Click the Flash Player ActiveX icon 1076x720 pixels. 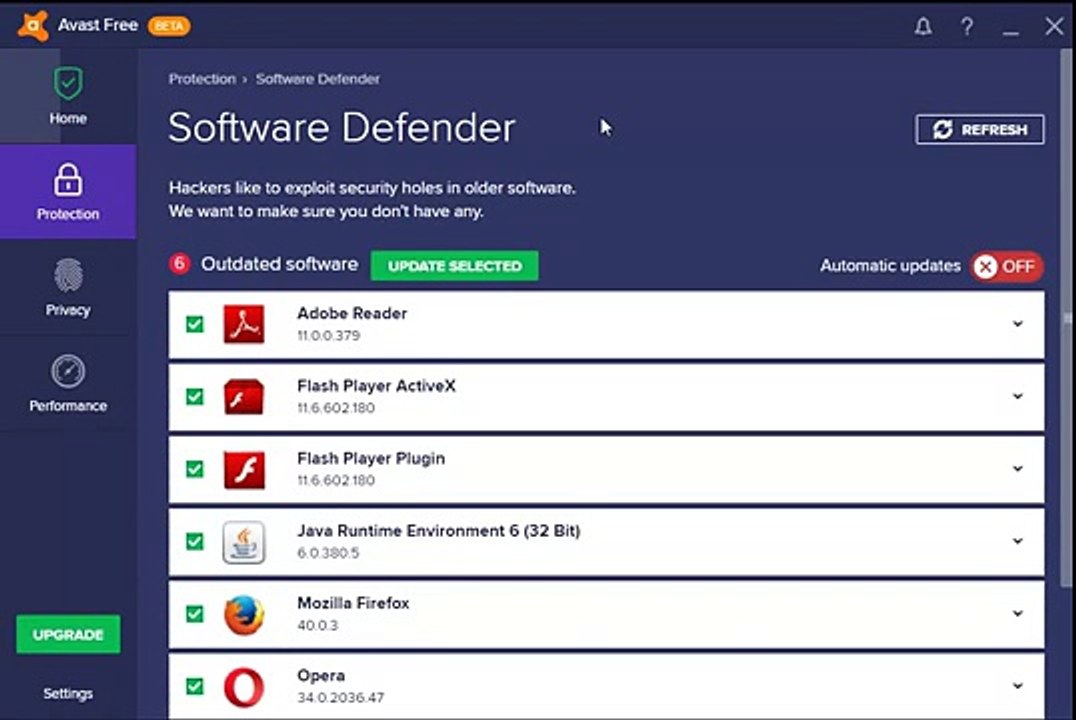pos(244,397)
